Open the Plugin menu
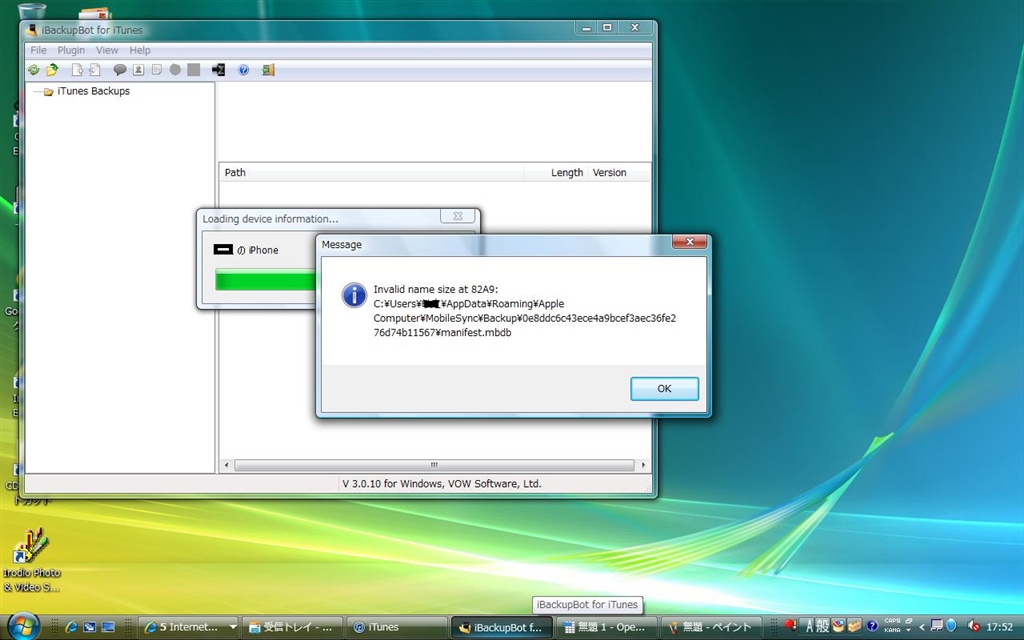This screenshot has width=1024, height=640. 71,50
